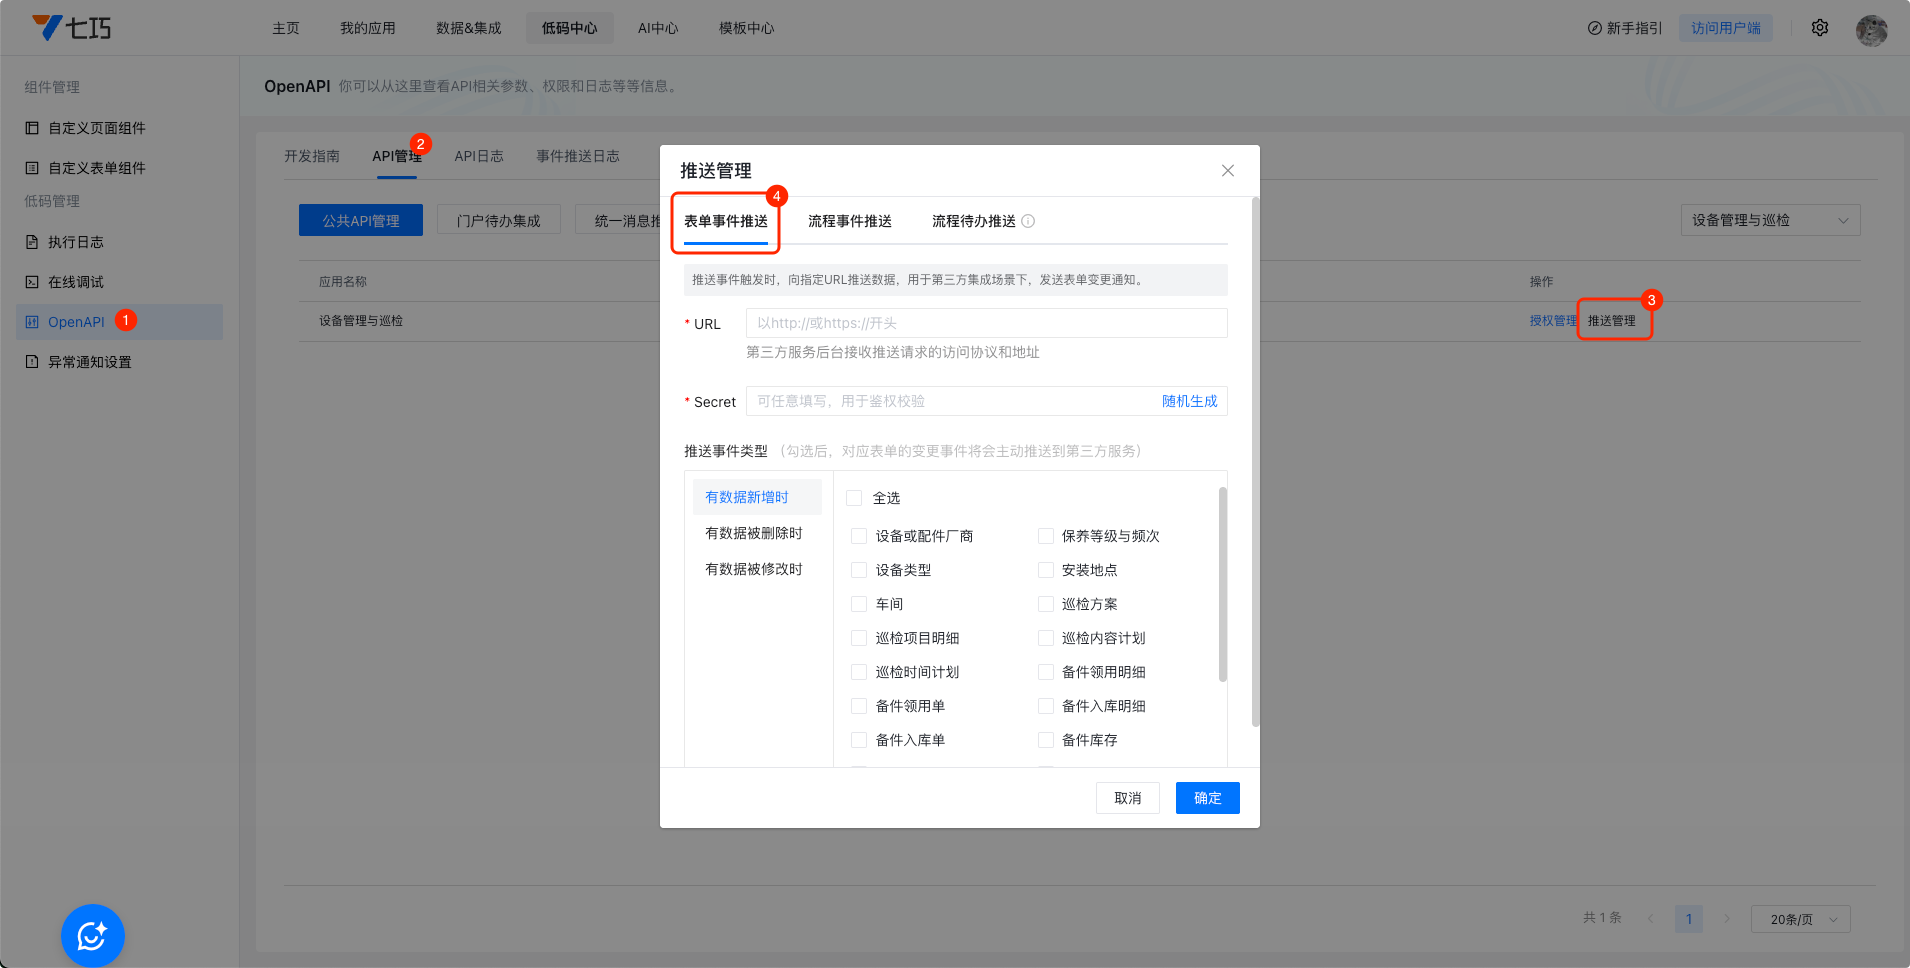Click the info icon beside 流程待办推送
The width and height of the screenshot is (1910, 968).
(x=1028, y=221)
